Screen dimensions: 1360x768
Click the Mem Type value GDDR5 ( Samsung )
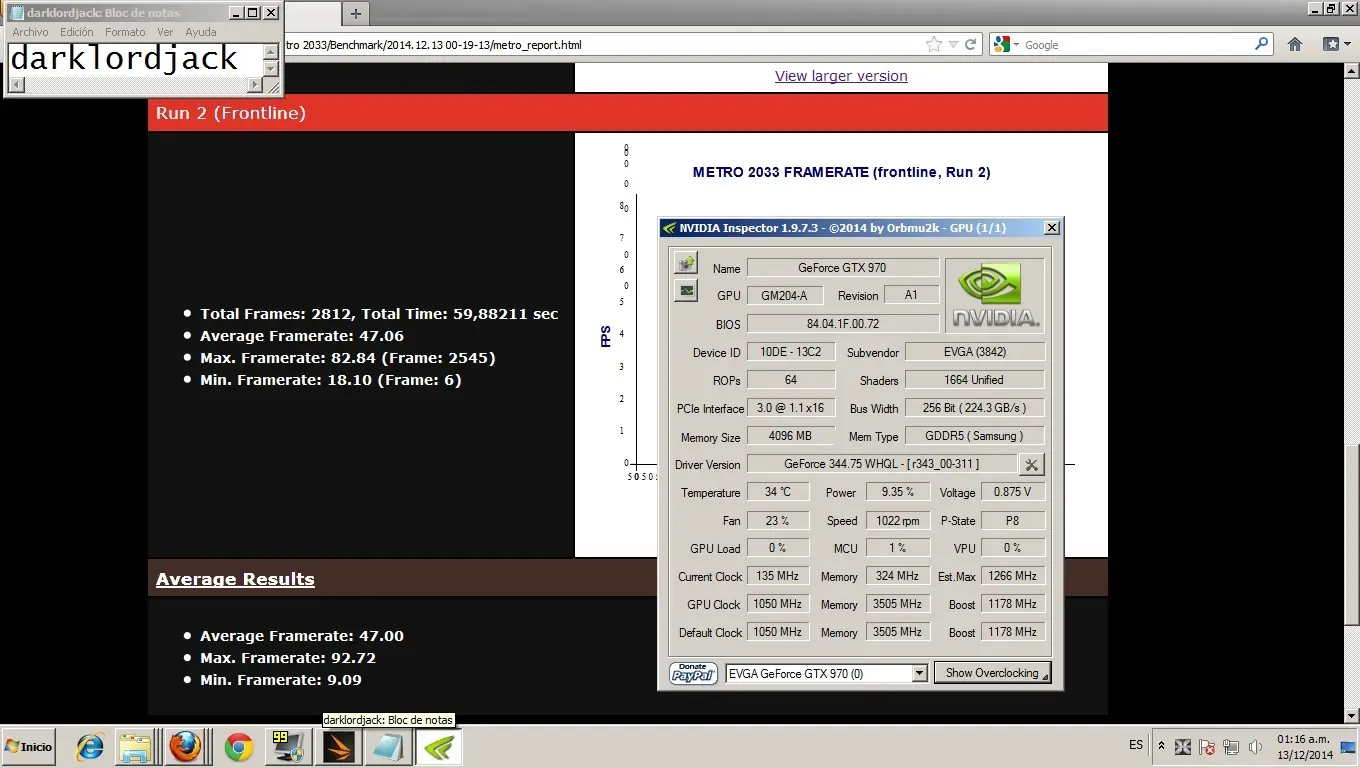(x=975, y=436)
